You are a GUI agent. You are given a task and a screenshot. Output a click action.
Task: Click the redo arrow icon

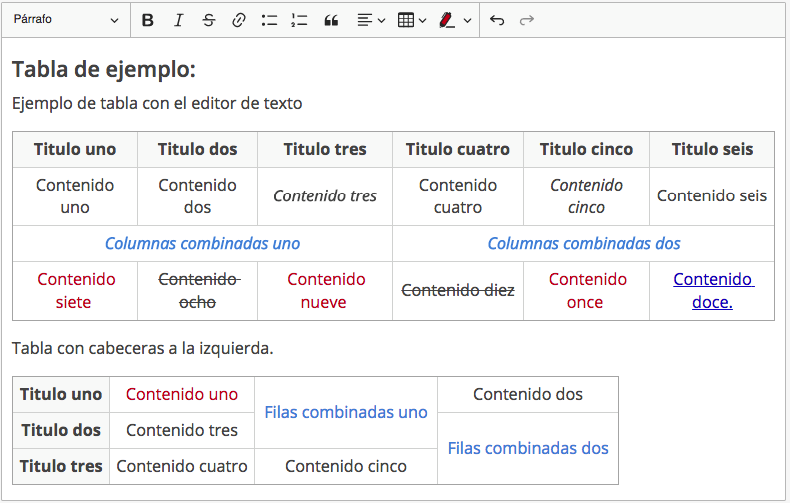click(x=527, y=20)
